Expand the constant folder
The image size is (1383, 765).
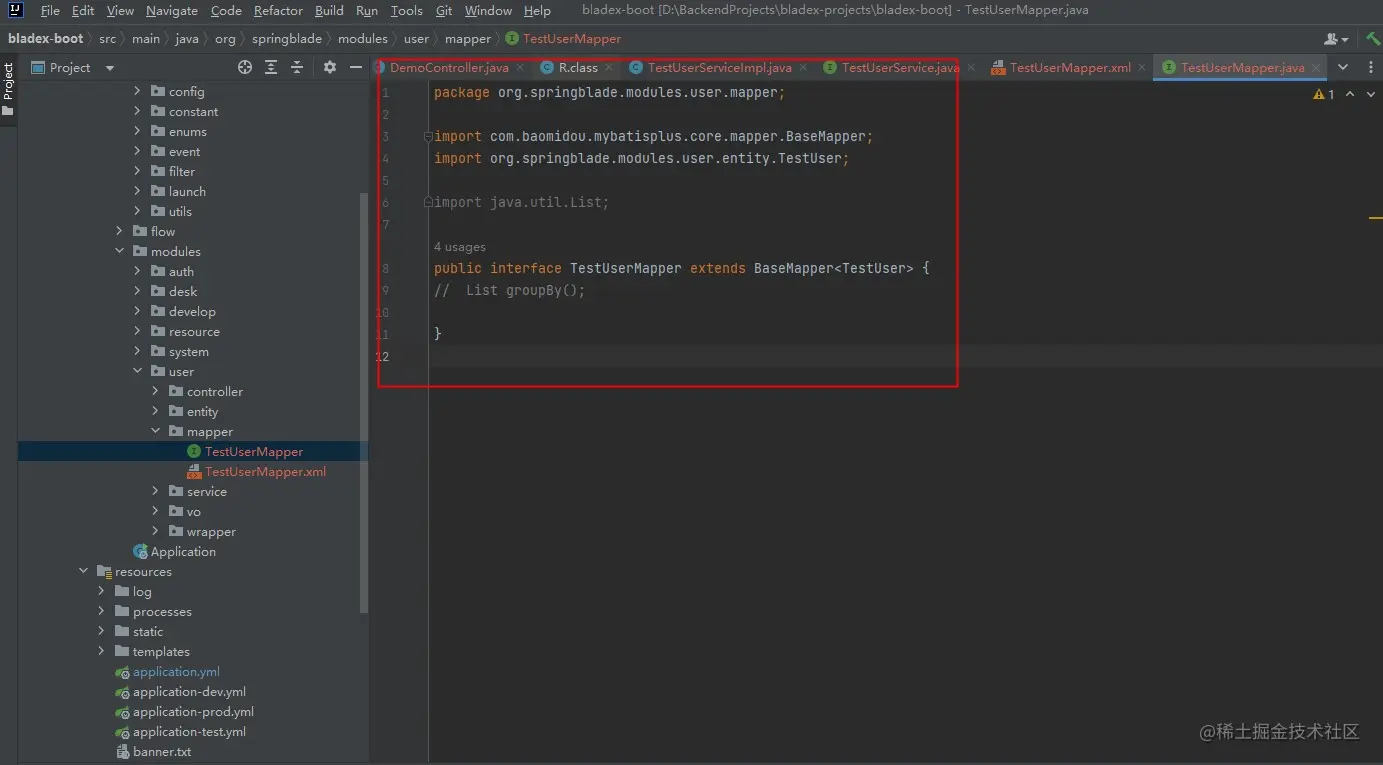tap(138, 111)
